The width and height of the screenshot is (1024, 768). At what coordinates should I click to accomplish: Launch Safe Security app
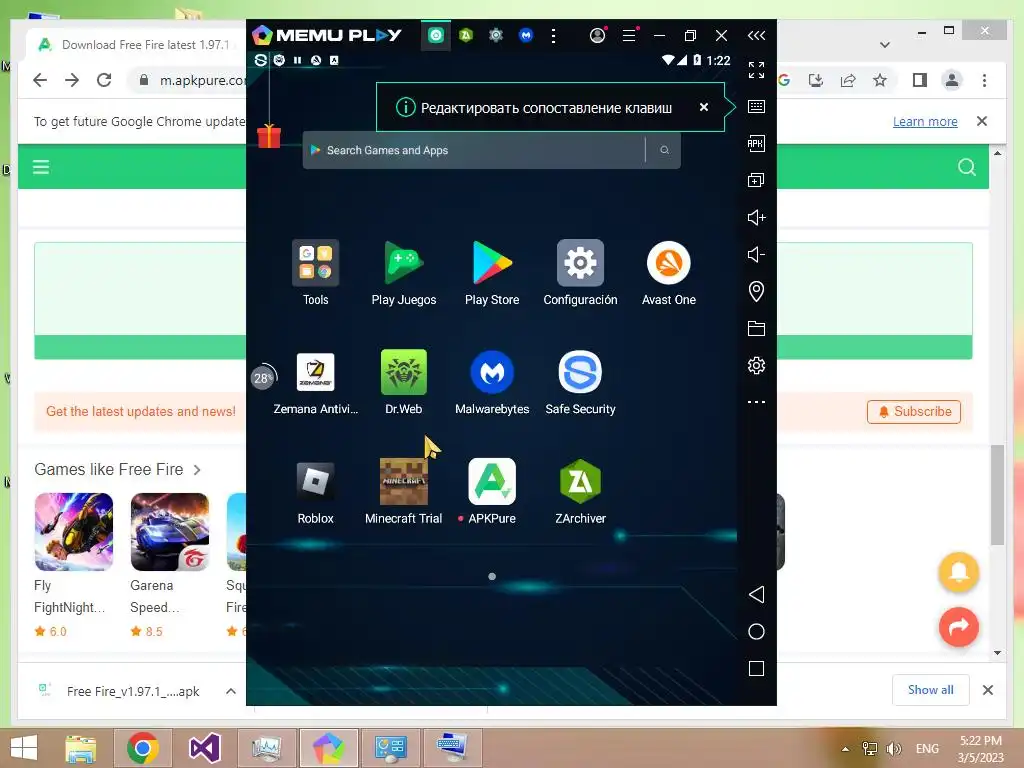580,372
